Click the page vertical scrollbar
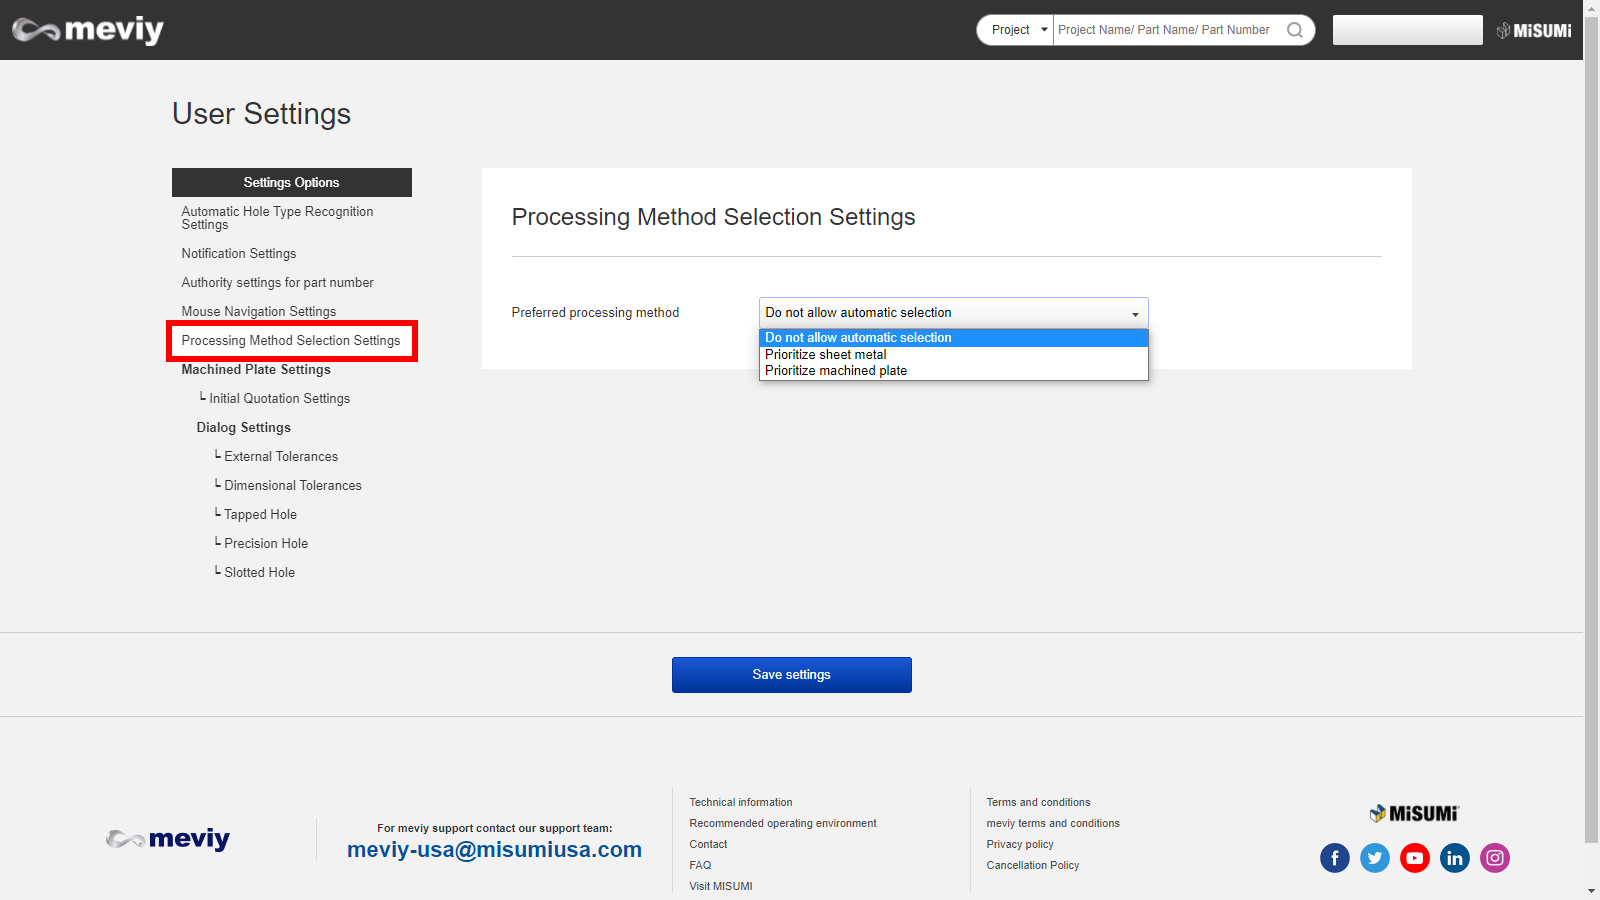 [x=1592, y=430]
